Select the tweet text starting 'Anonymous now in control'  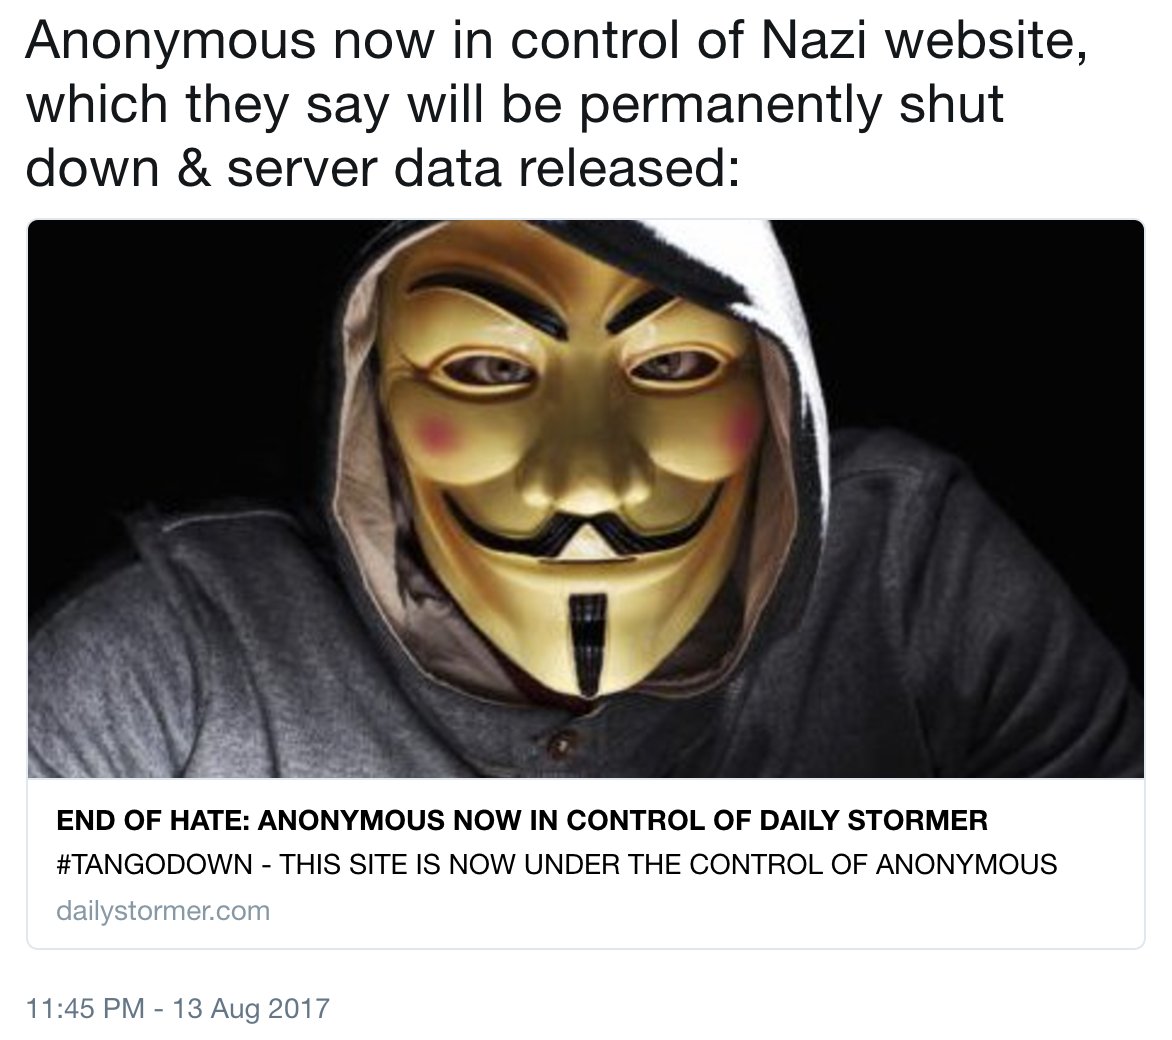point(556,105)
